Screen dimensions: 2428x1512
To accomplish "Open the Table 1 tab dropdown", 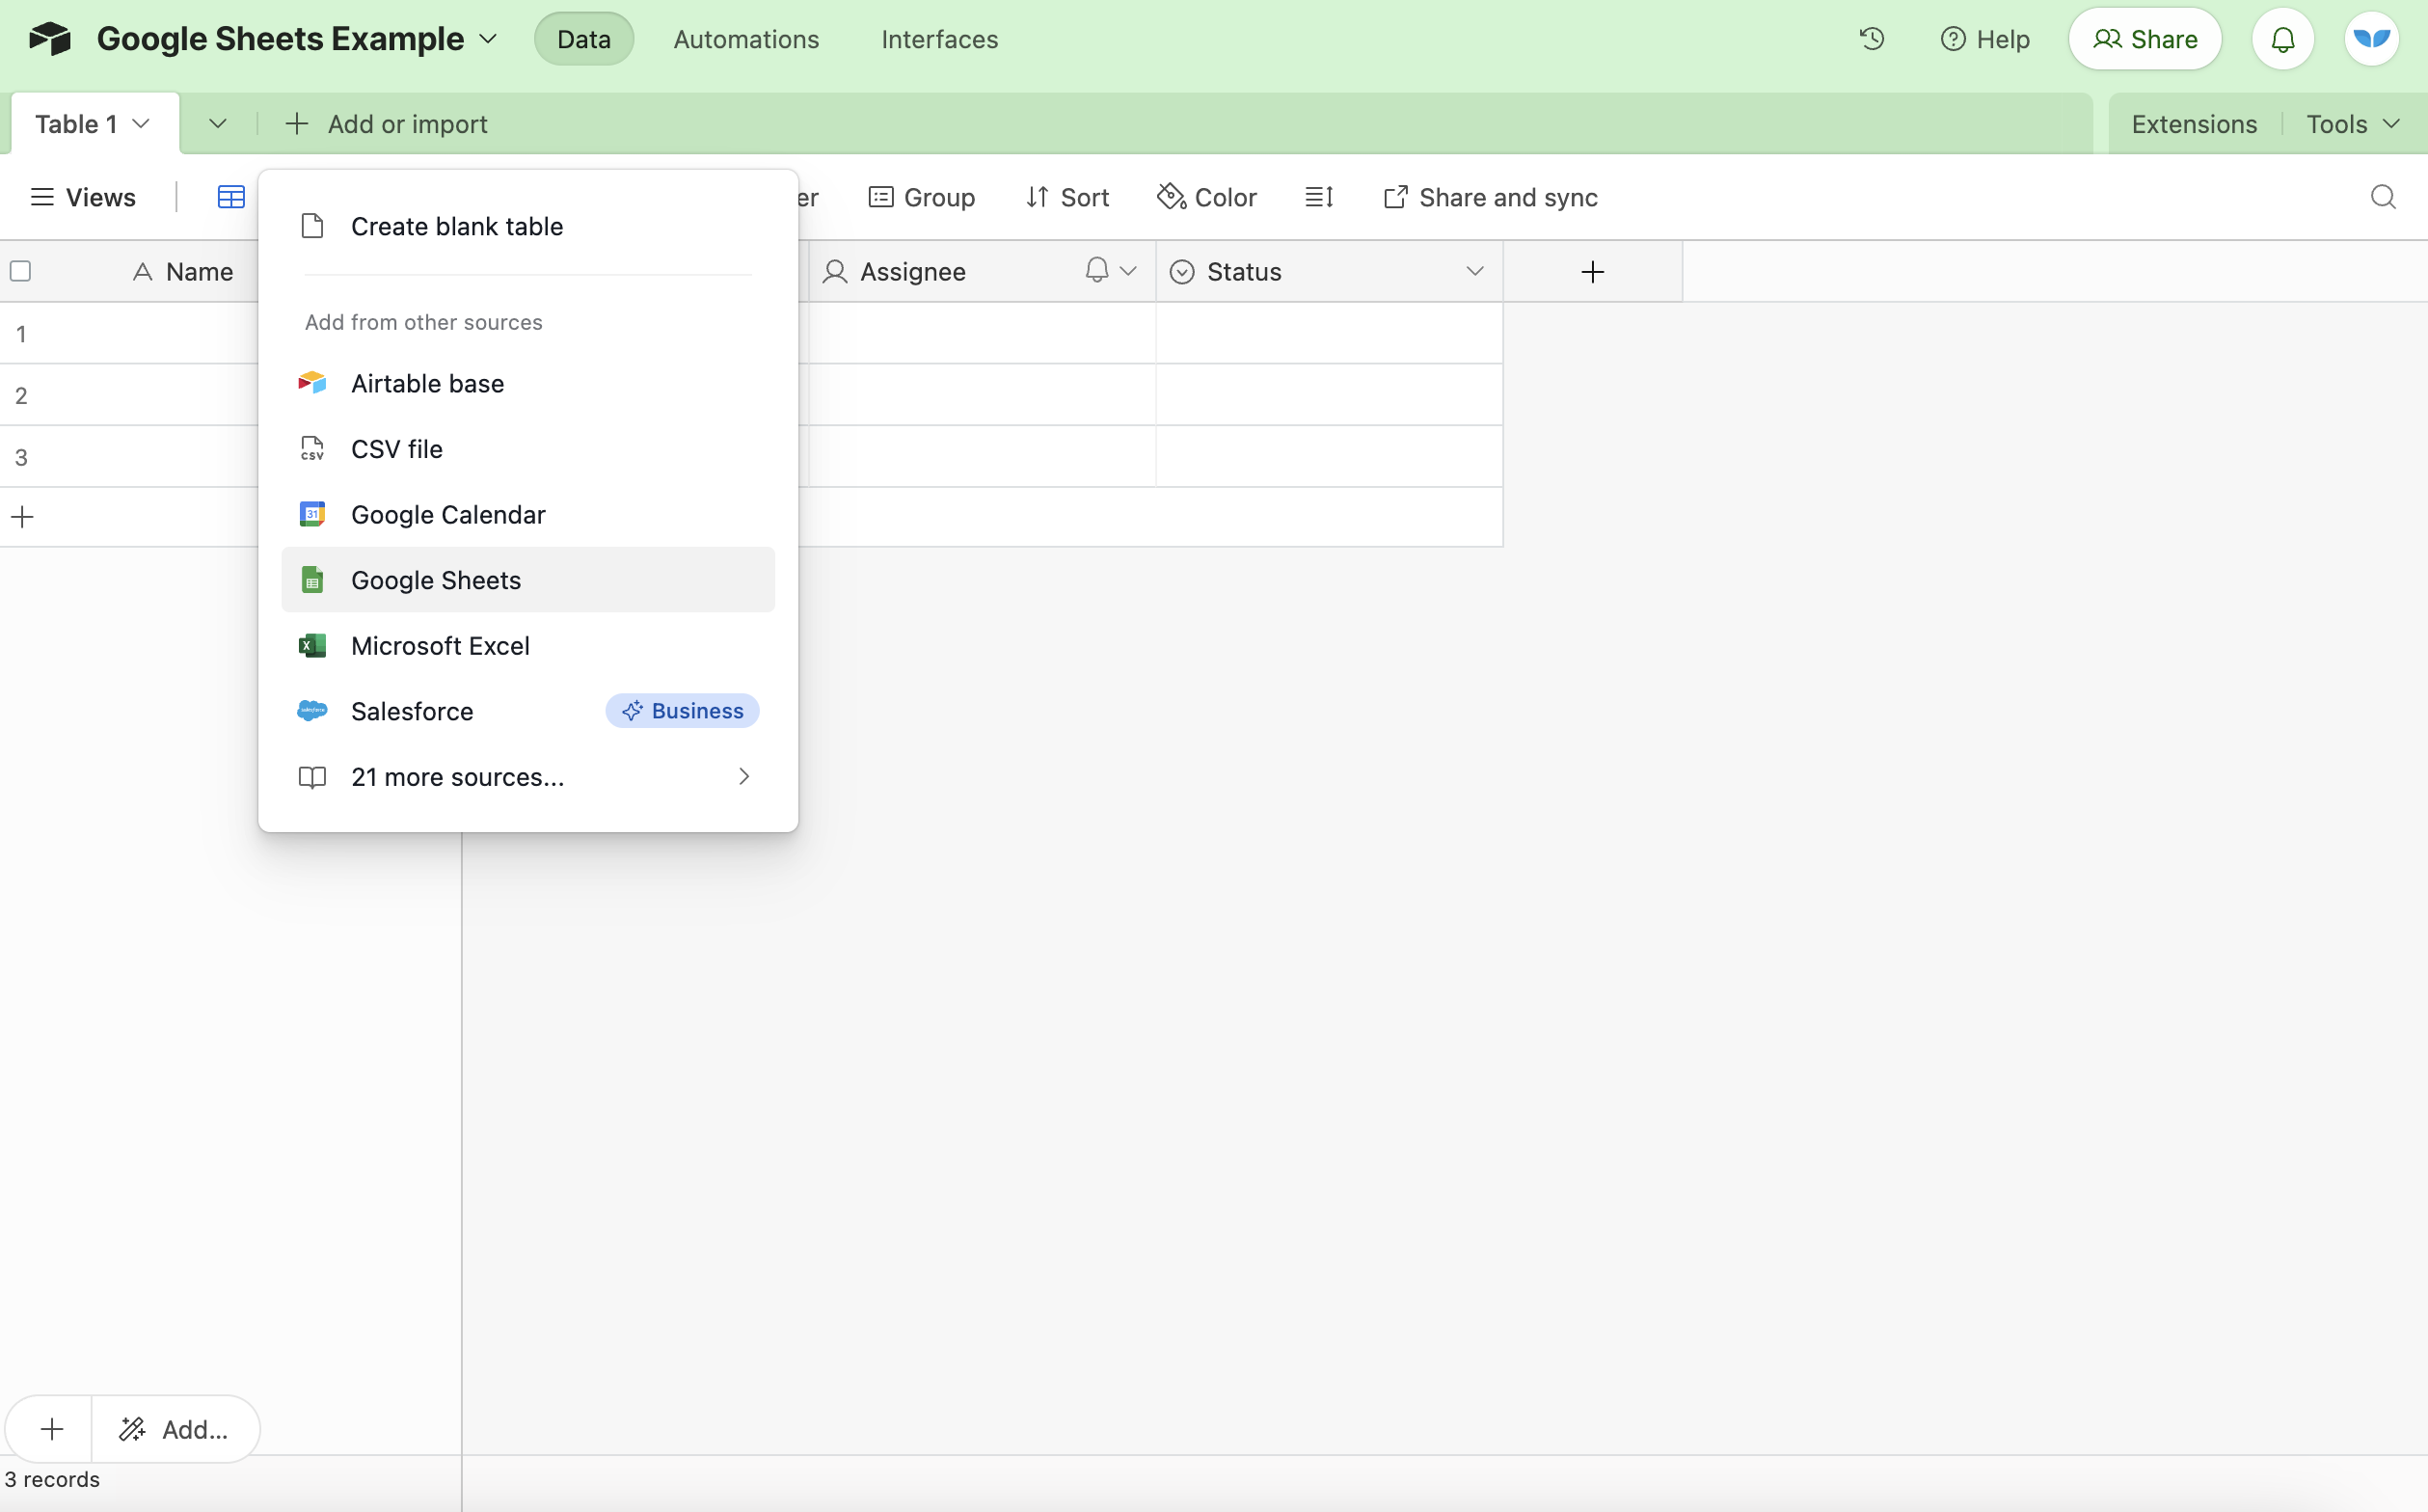I will 141,123.
